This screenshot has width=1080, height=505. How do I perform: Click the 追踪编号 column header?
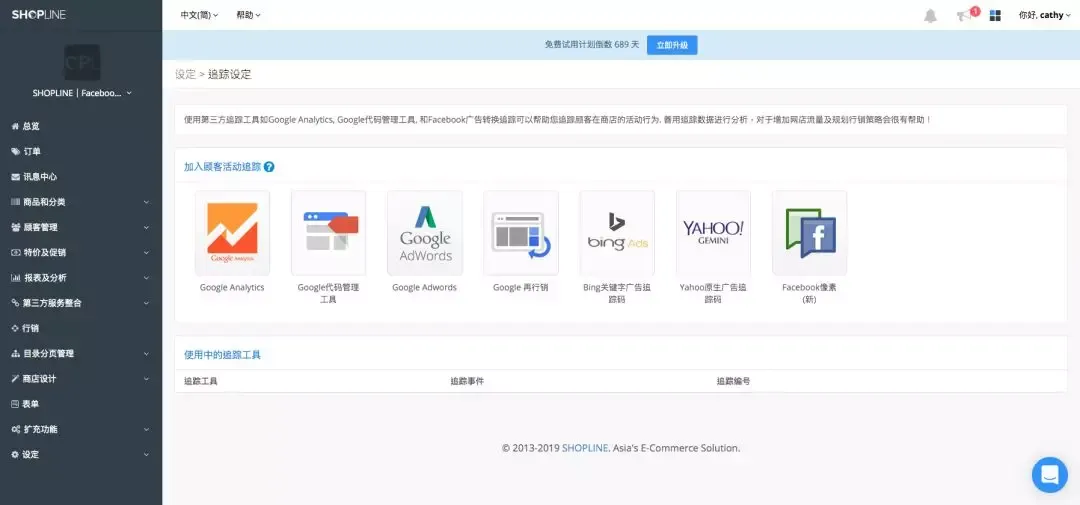click(734, 381)
